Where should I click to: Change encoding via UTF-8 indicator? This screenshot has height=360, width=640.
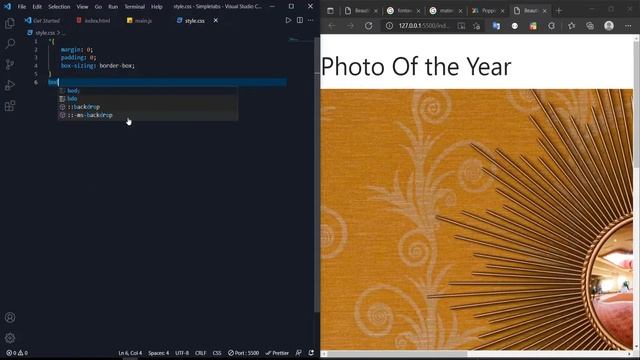tap(182, 353)
